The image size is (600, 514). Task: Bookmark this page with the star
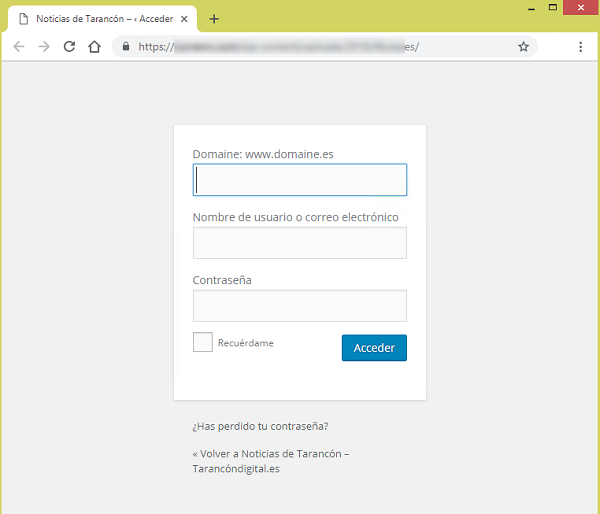[523, 46]
